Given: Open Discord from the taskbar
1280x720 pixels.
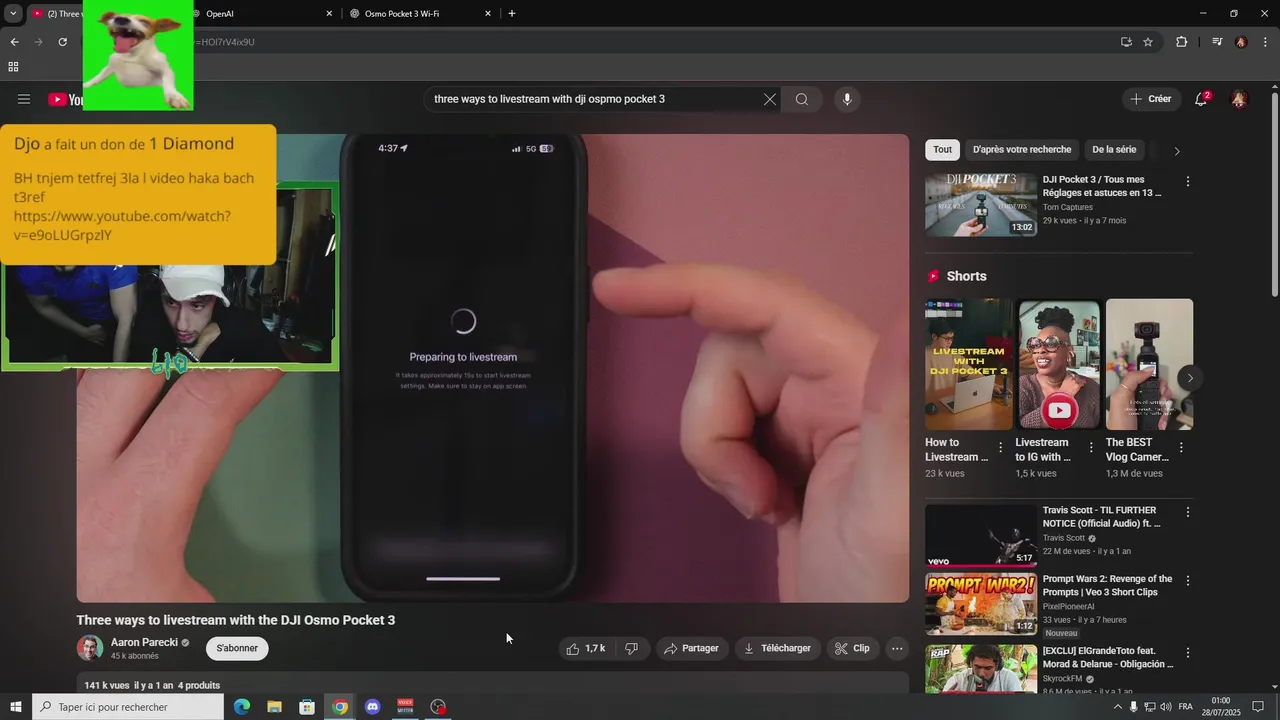Looking at the screenshot, I should [373, 707].
